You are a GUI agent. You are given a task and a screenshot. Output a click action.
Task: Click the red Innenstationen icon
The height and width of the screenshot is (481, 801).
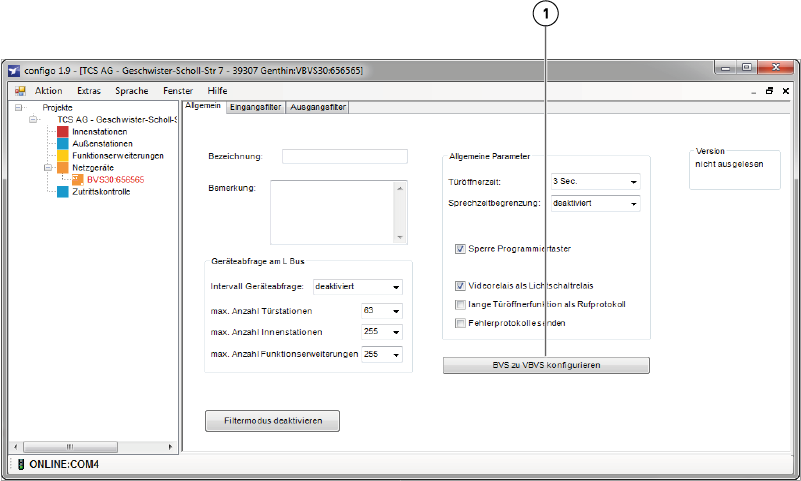(x=64, y=132)
